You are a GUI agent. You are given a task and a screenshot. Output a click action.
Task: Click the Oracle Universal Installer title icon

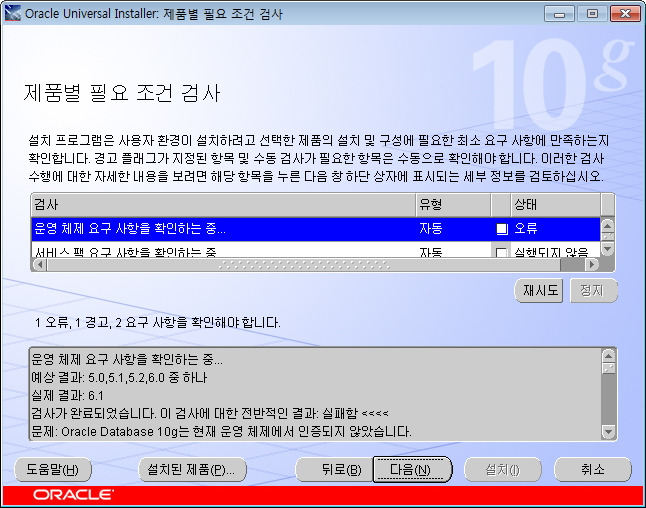12,14
